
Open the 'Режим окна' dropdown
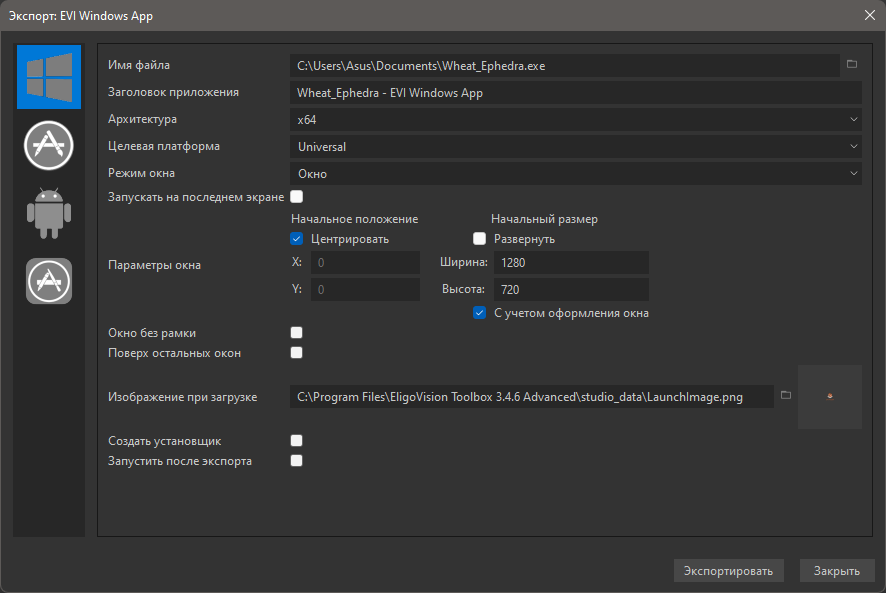575,174
